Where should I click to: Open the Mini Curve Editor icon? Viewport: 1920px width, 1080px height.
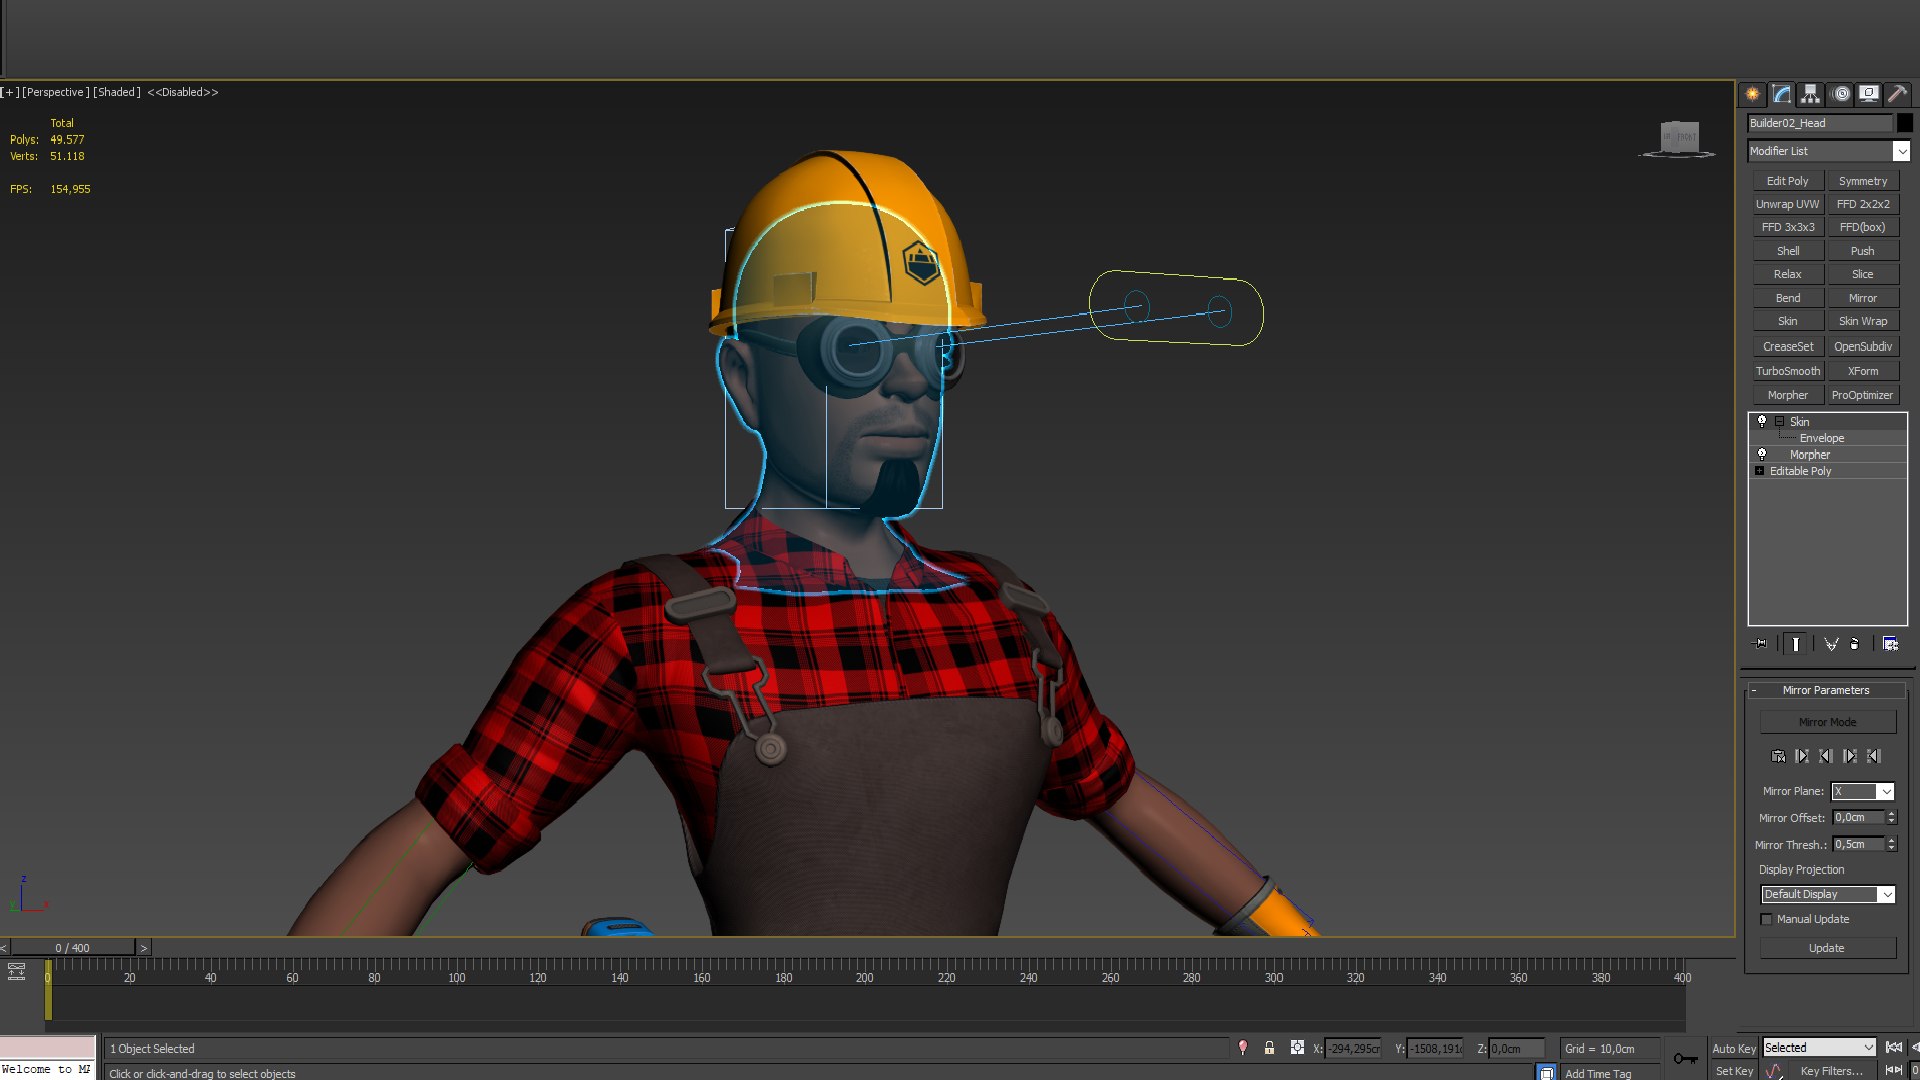(x=16, y=971)
